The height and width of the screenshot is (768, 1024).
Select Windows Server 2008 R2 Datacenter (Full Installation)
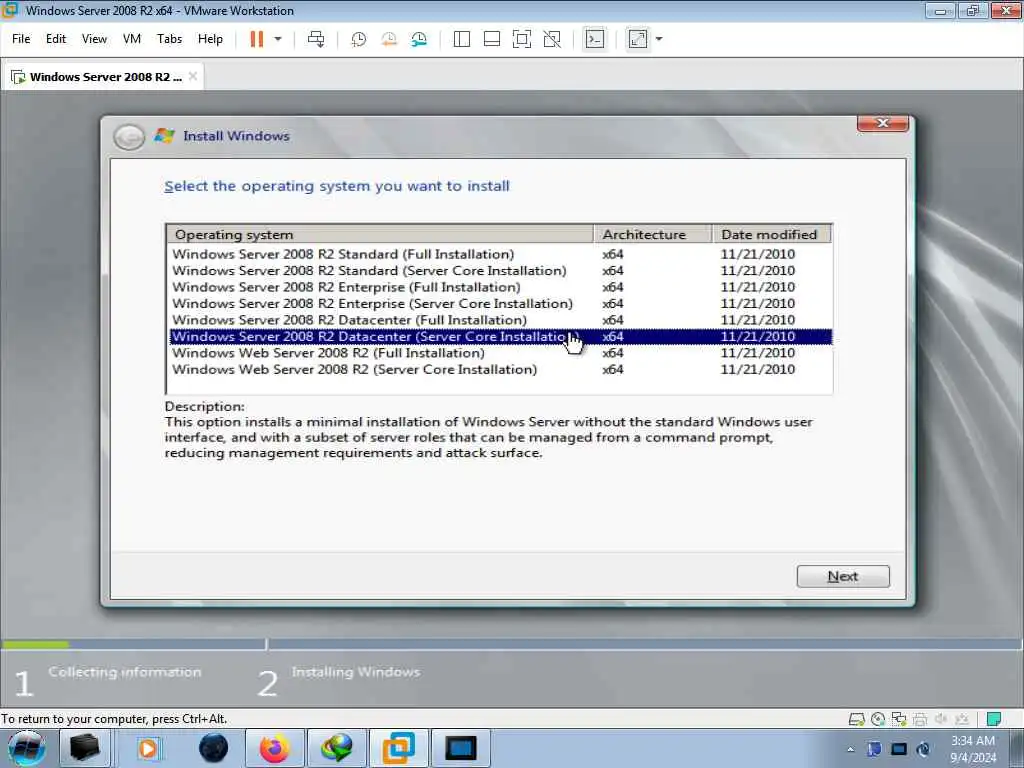(x=501, y=320)
